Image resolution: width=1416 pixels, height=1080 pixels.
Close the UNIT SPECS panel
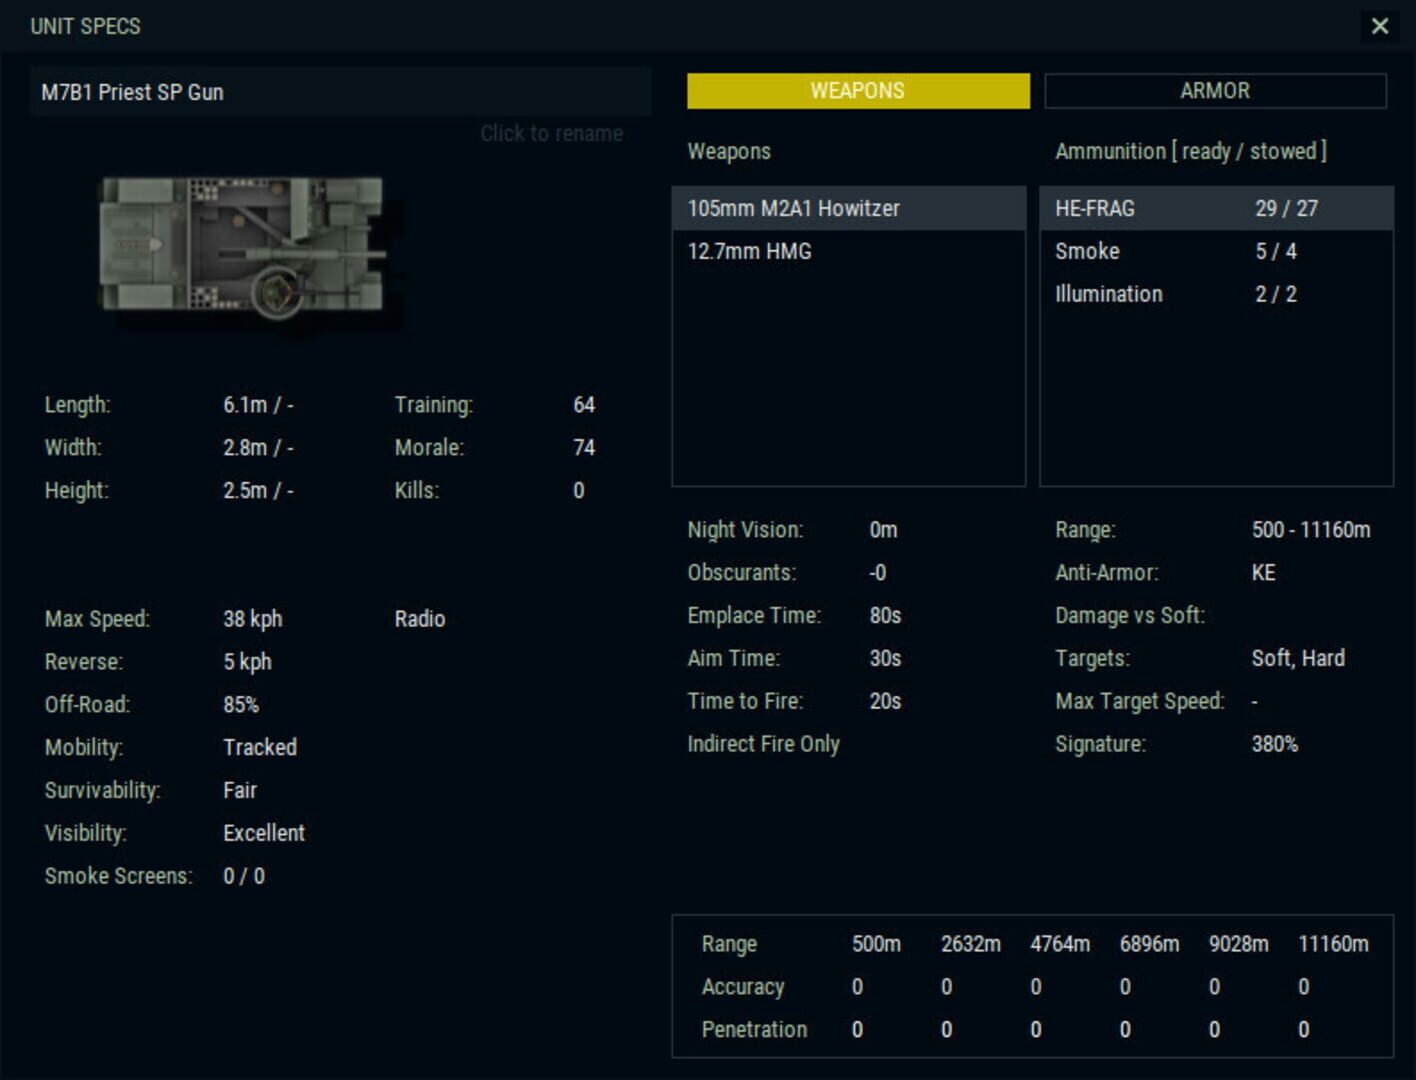coord(1381,27)
